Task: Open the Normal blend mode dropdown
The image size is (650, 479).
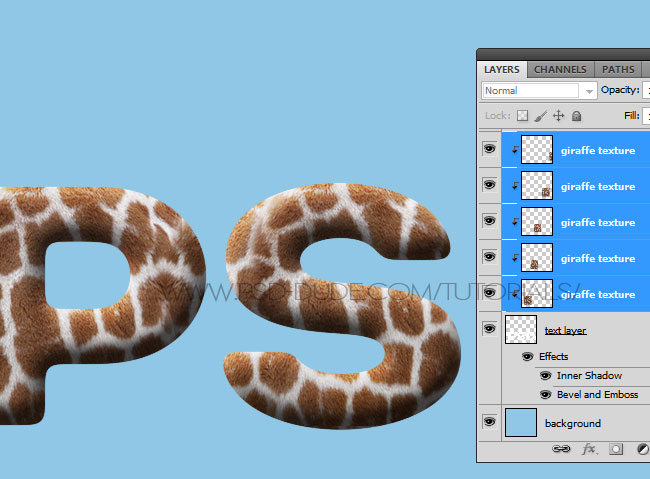Action: click(539, 90)
